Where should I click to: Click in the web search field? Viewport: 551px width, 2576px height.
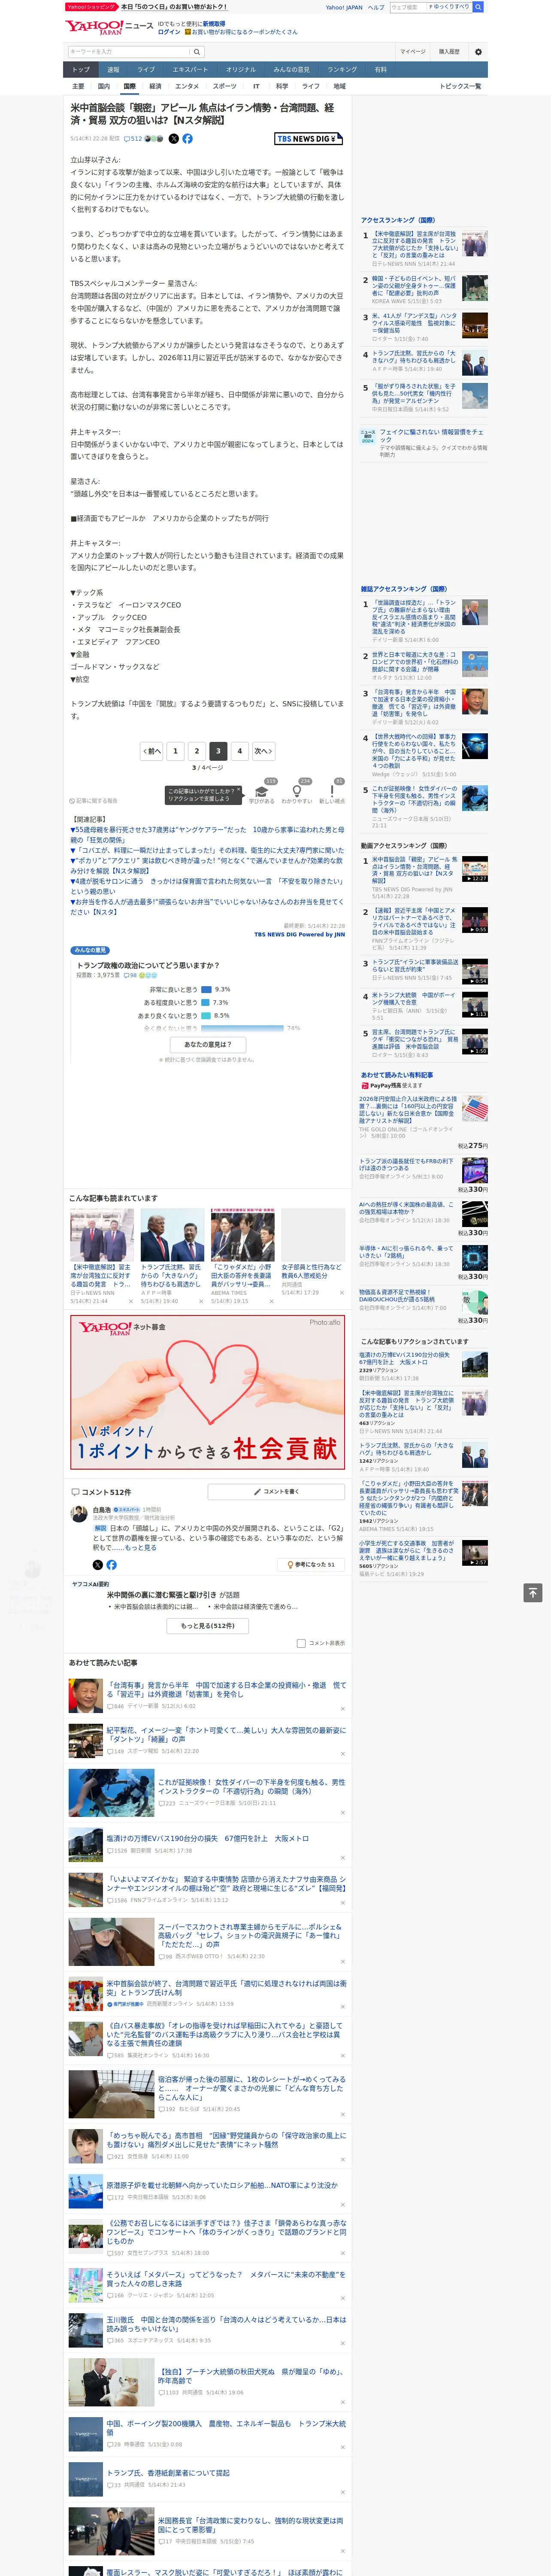click(x=408, y=7)
